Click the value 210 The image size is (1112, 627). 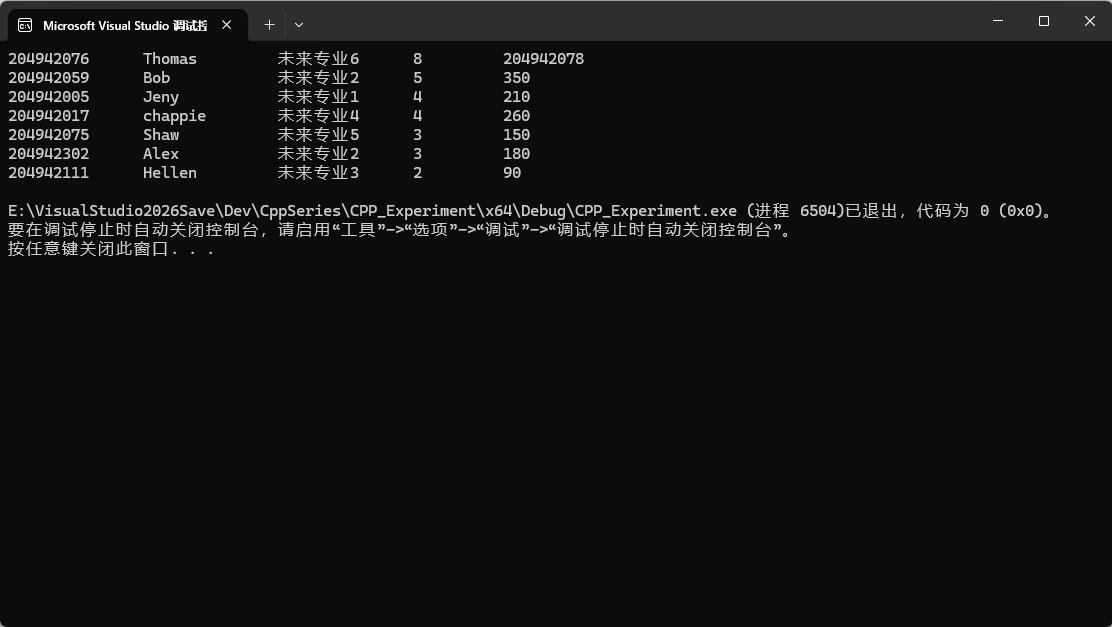(516, 97)
